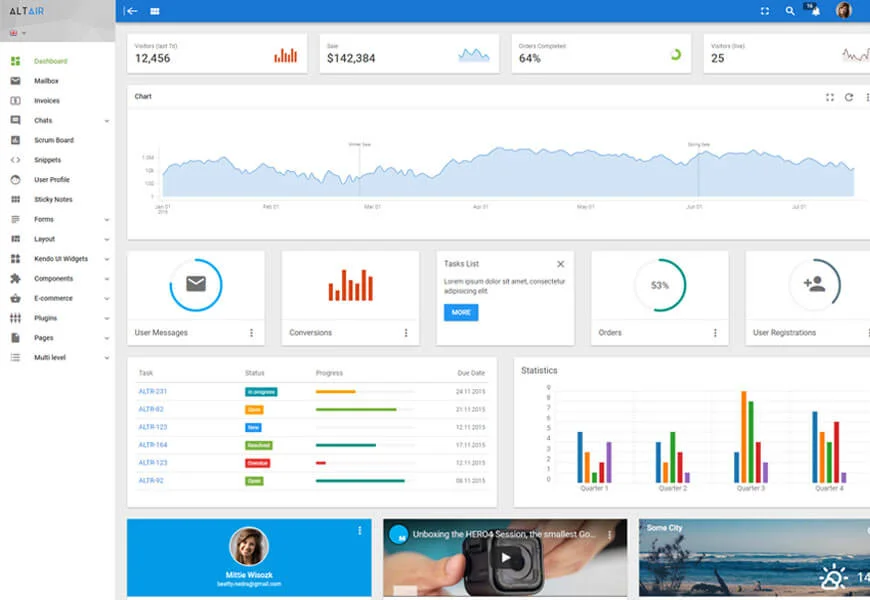Open the apps grid icon in top bar

(x=155, y=11)
